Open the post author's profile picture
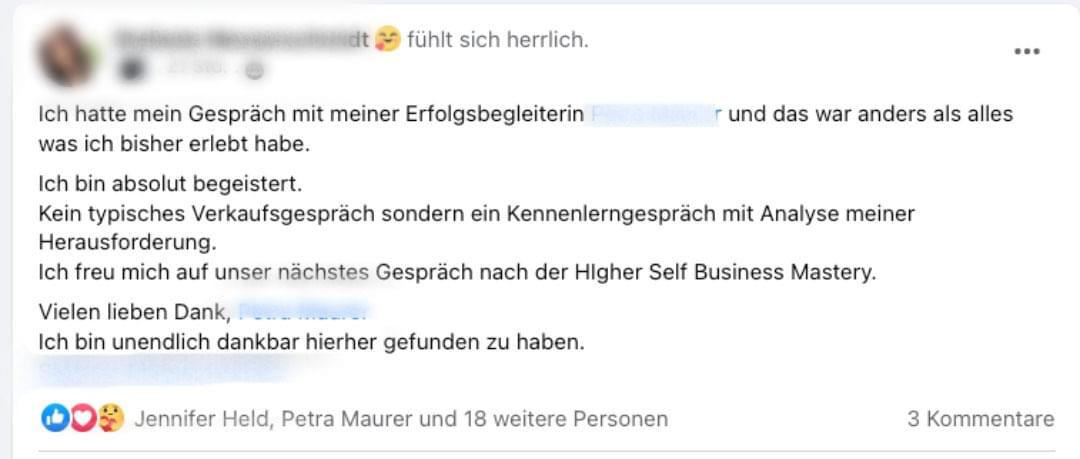This screenshot has width=1080, height=459. (x=64, y=54)
